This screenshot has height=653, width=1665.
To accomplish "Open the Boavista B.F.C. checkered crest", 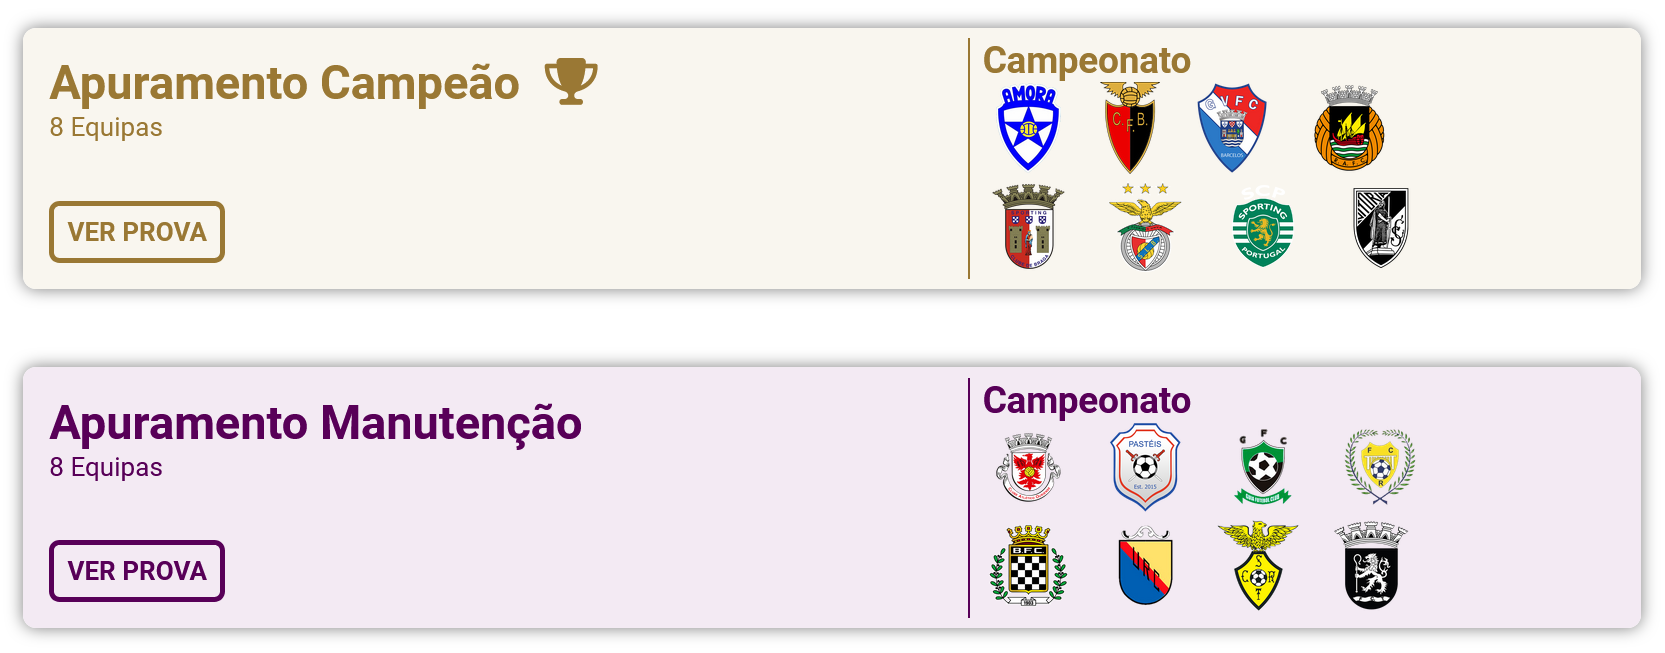I will pyautogui.click(x=1028, y=566).
